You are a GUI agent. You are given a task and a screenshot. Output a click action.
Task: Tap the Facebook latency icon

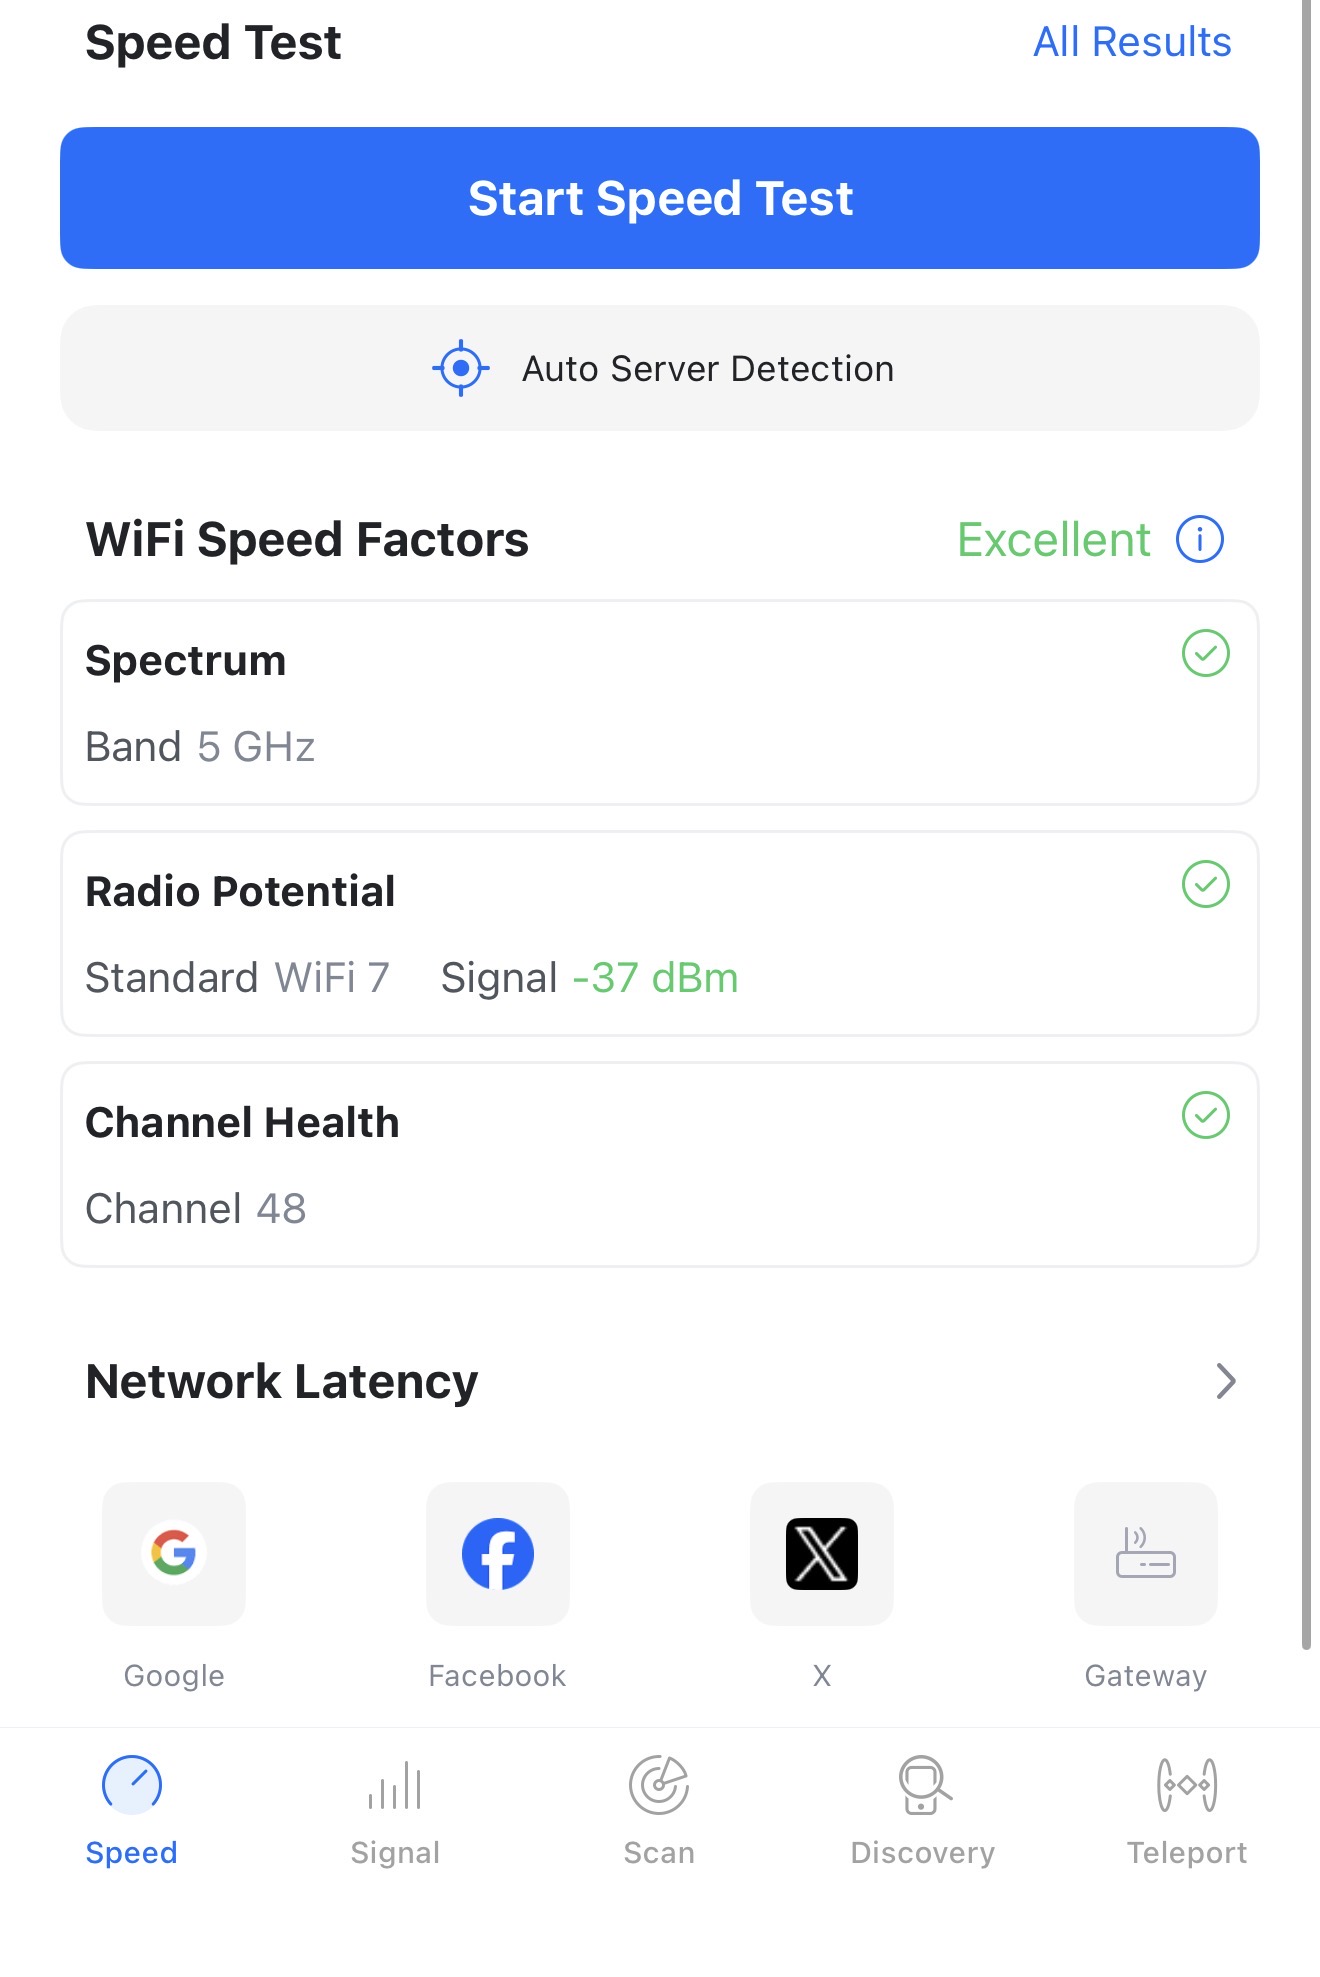click(497, 1553)
